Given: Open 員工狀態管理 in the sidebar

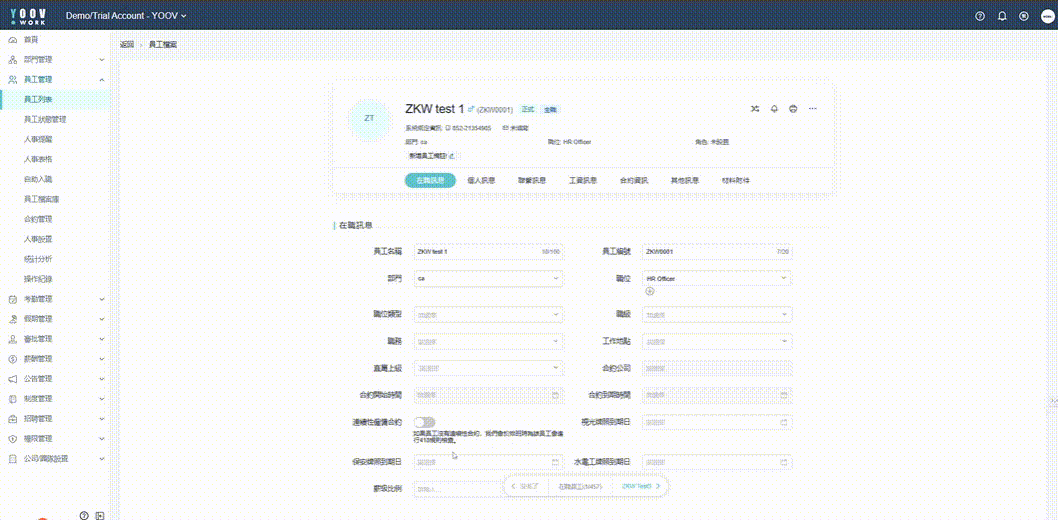Looking at the screenshot, I should [45, 119].
